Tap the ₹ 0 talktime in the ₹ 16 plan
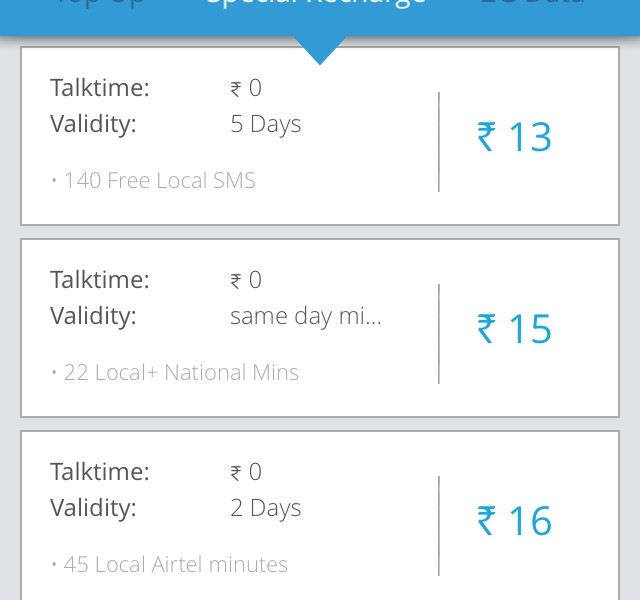This screenshot has height=600, width=640. (246, 472)
